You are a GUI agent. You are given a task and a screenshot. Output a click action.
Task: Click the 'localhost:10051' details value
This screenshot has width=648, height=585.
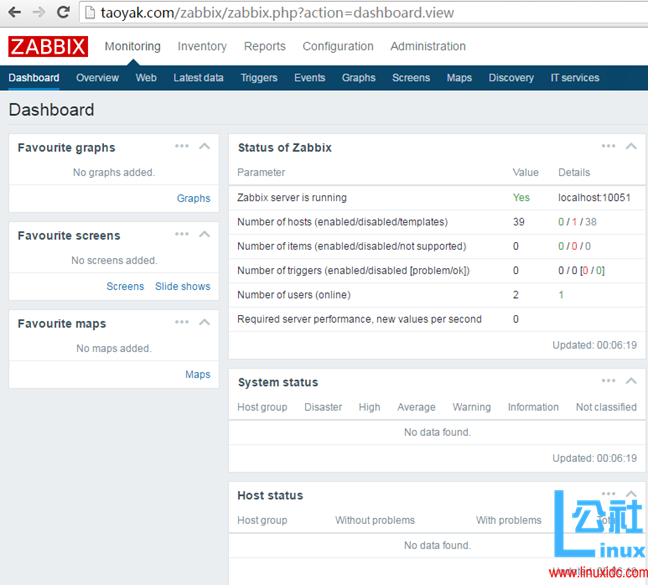(x=594, y=198)
